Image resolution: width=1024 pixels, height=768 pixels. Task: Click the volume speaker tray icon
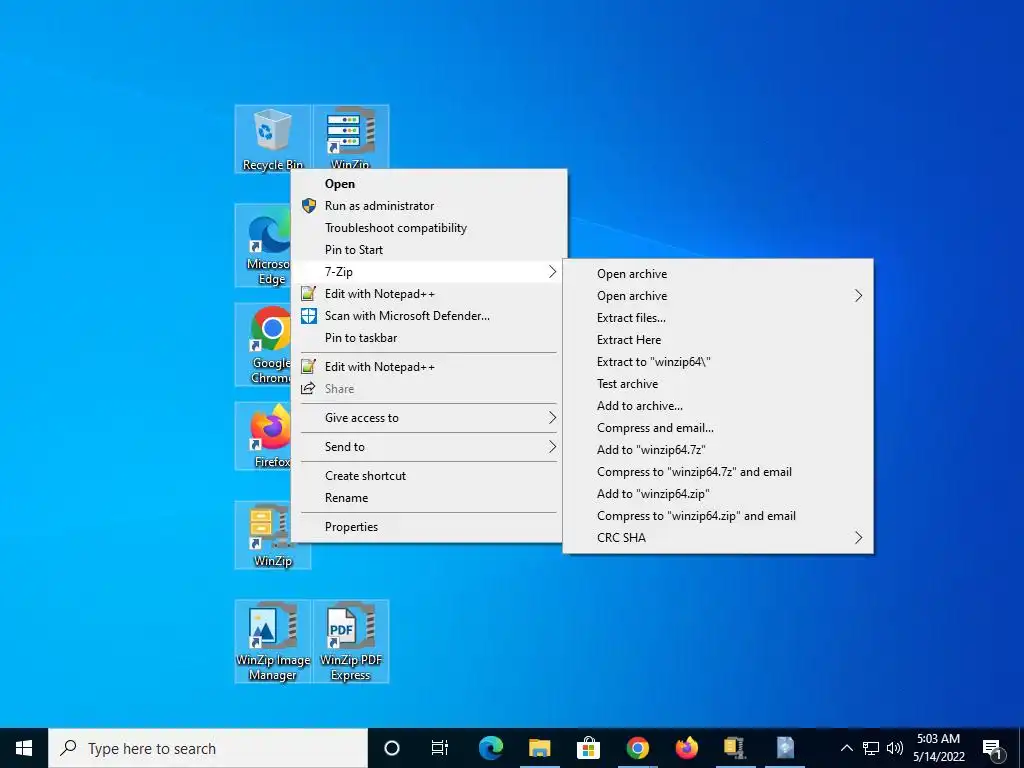(895, 748)
